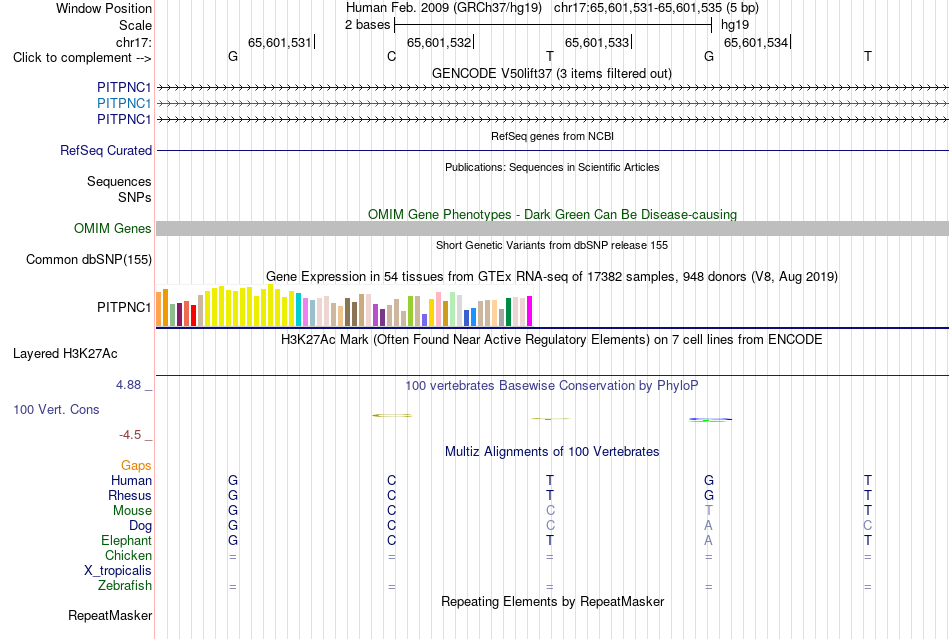Open the OMIM Genes track label
The width and height of the screenshot is (950, 639).
113,228
